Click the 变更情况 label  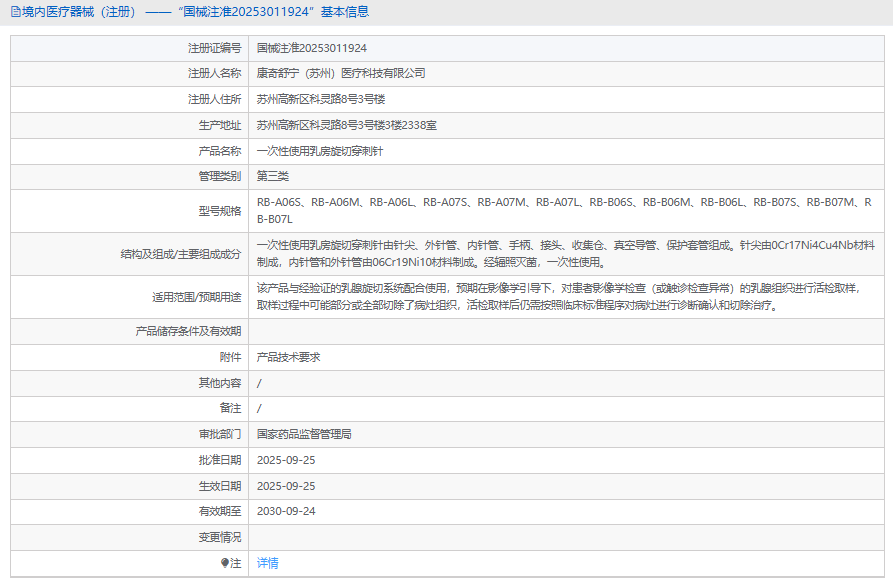(220, 538)
